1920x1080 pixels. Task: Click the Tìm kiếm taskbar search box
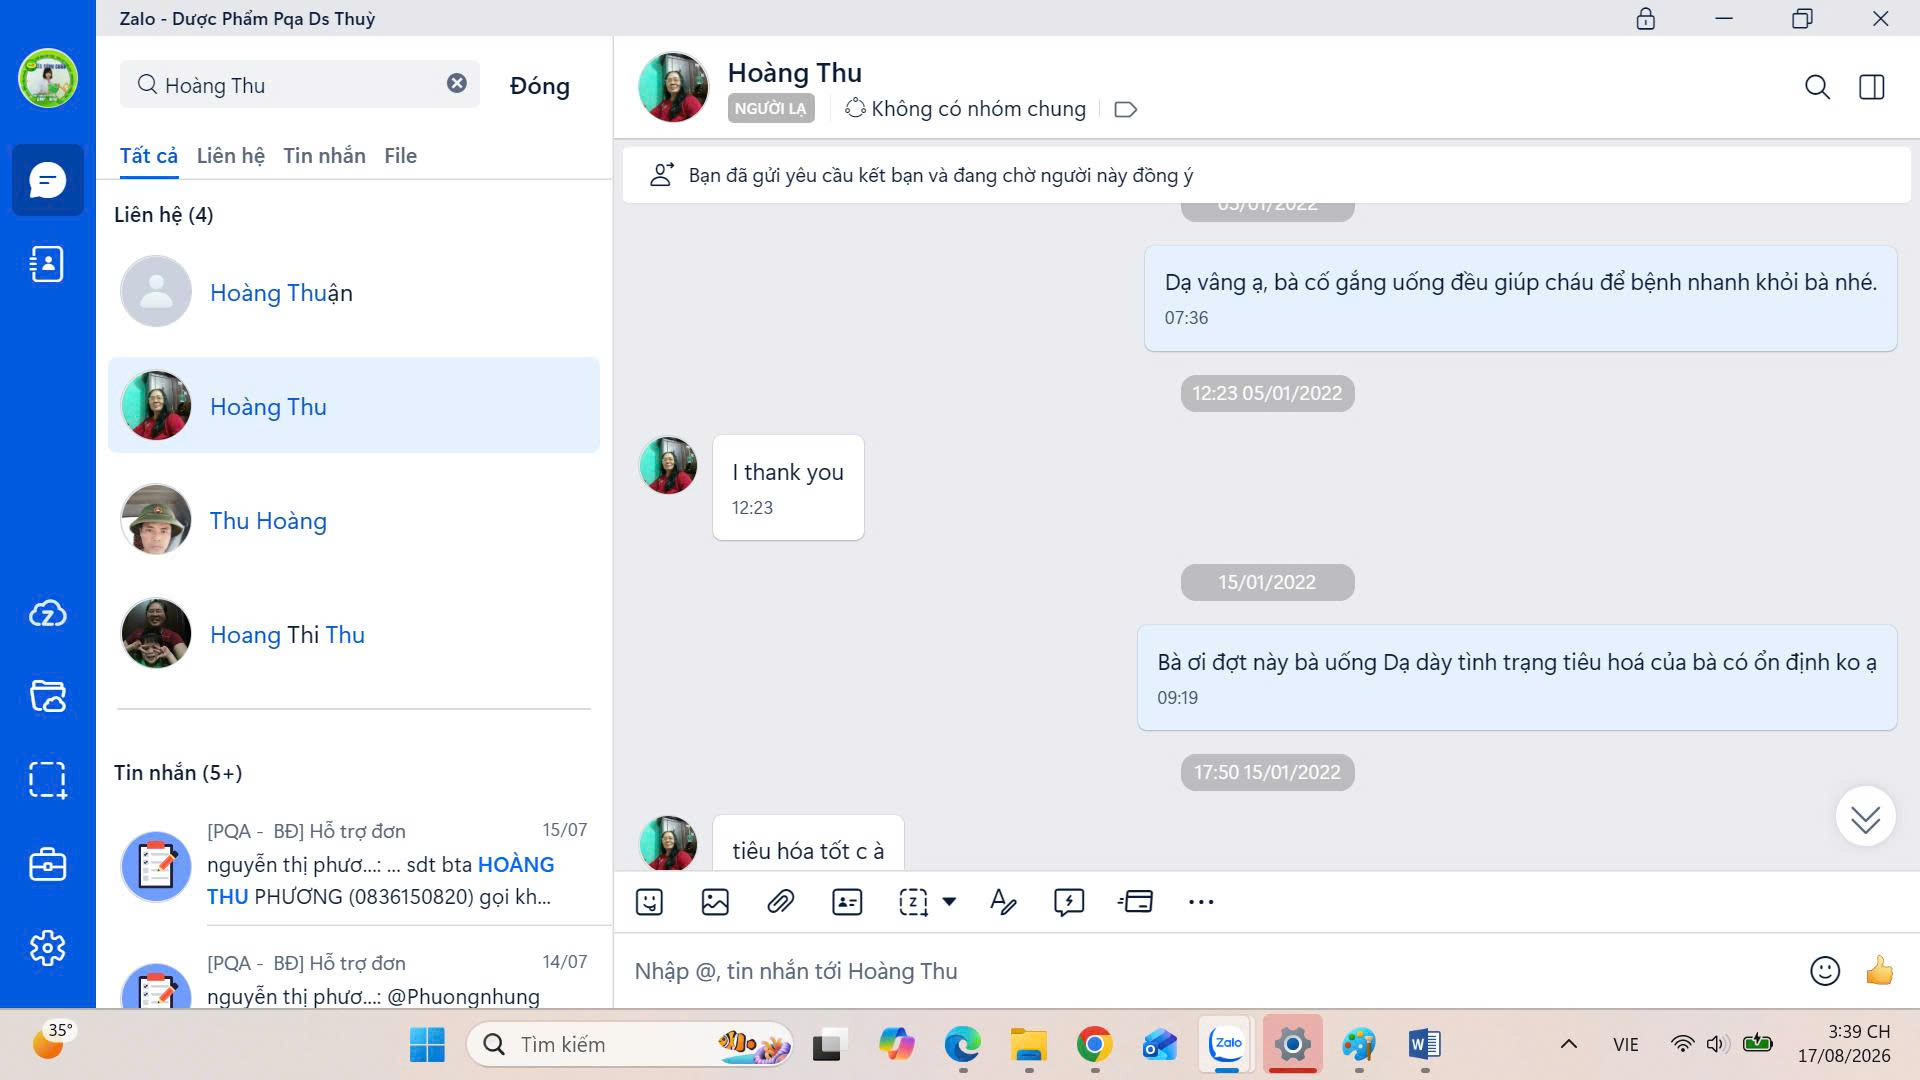click(x=630, y=1045)
